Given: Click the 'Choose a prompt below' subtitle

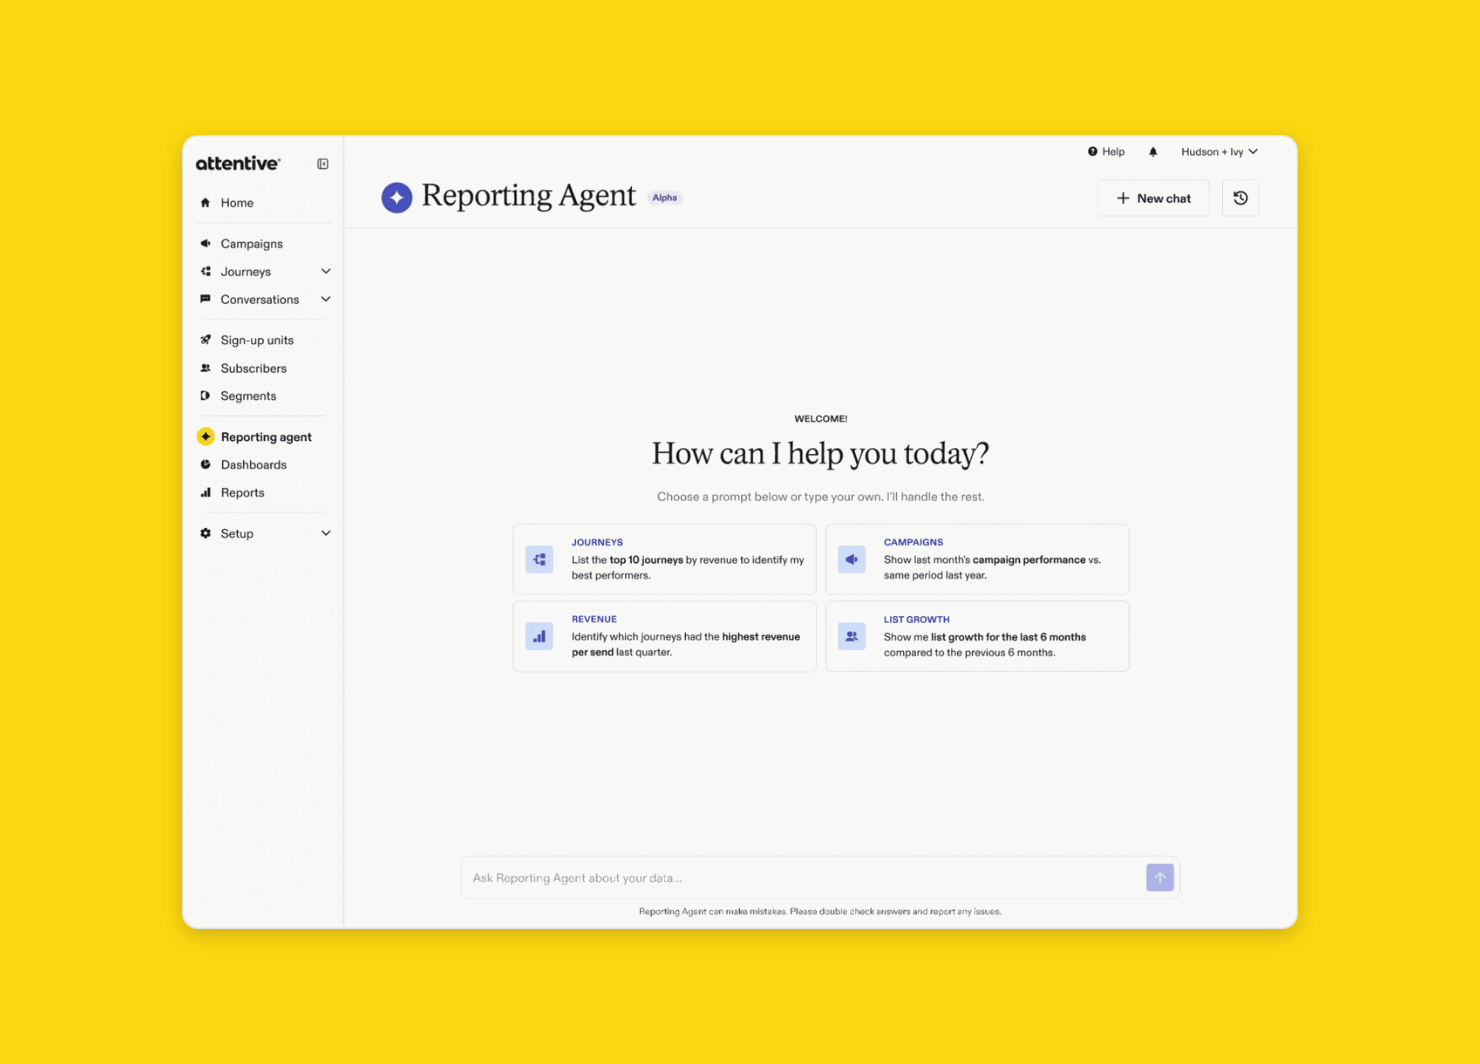Looking at the screenshot, I should (x=820, y=497).
